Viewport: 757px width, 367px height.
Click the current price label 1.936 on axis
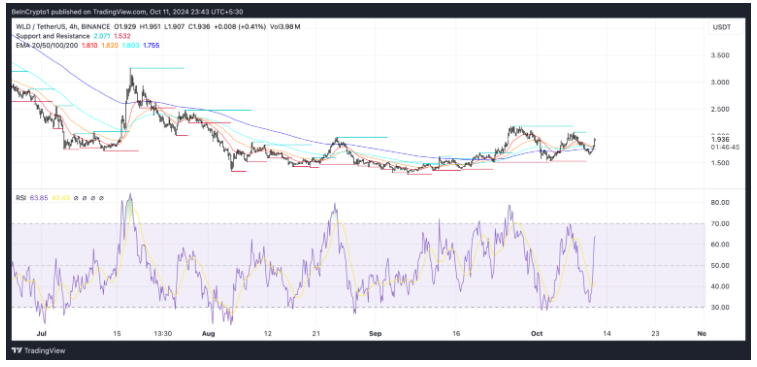point(720,140)
